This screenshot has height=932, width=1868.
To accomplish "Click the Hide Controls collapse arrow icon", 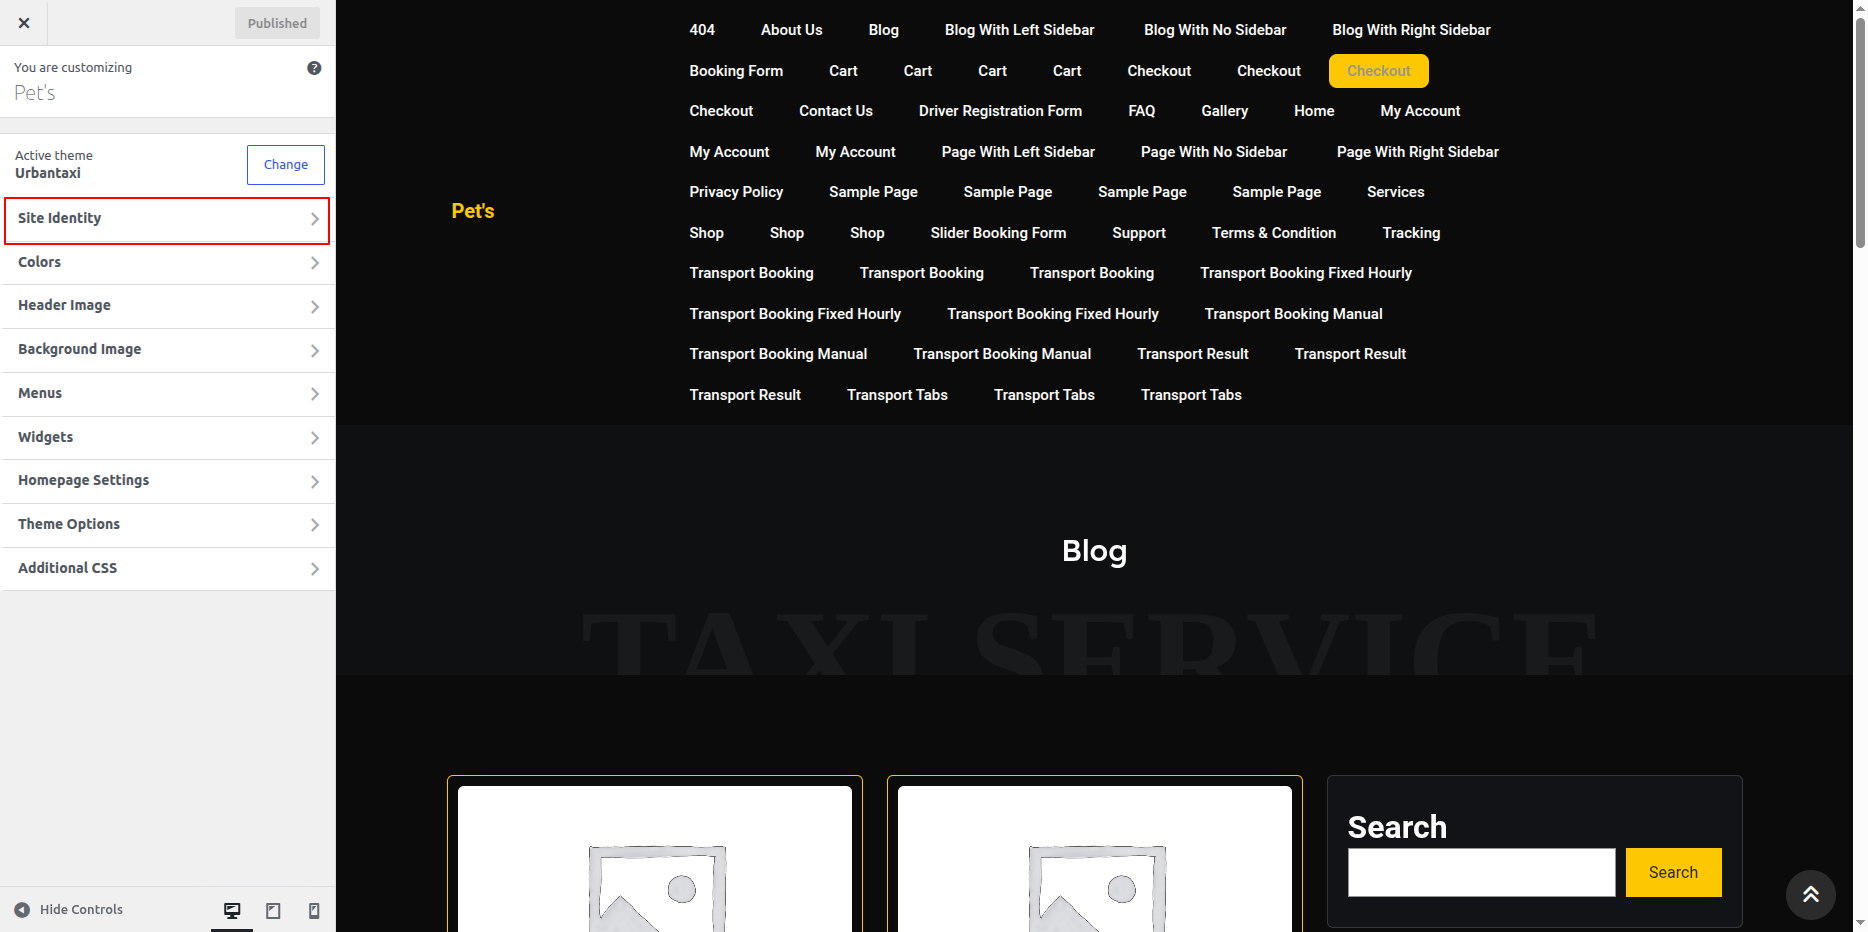I will (22, 910).
